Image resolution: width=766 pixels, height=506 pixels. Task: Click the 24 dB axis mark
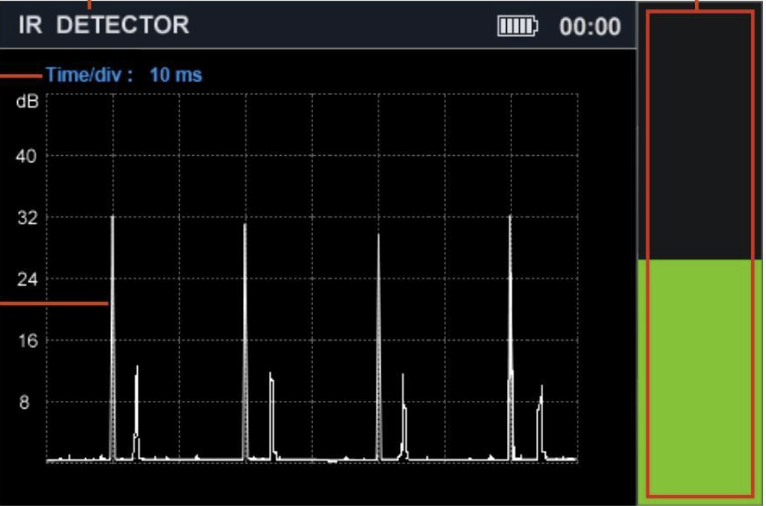[x=27, y=279]
